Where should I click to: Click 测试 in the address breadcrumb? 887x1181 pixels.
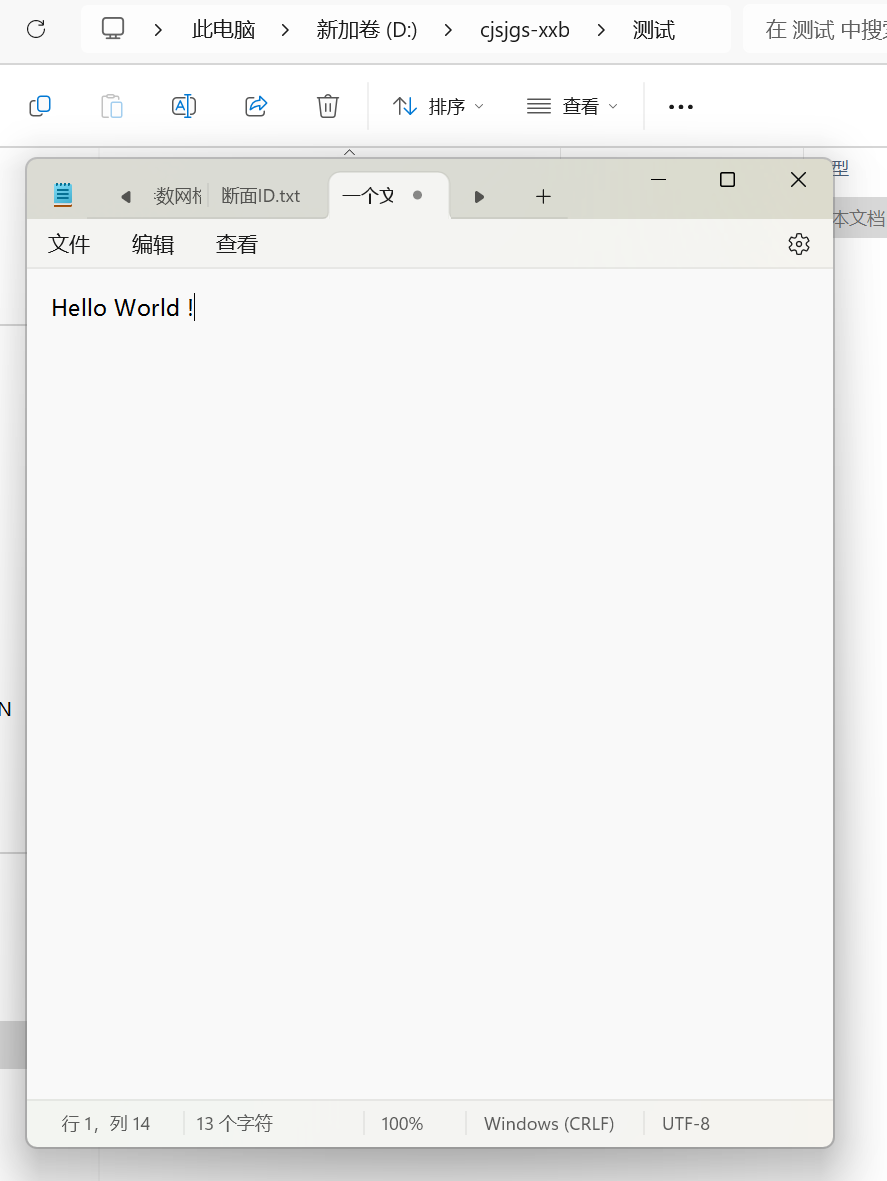click(654, 30)
